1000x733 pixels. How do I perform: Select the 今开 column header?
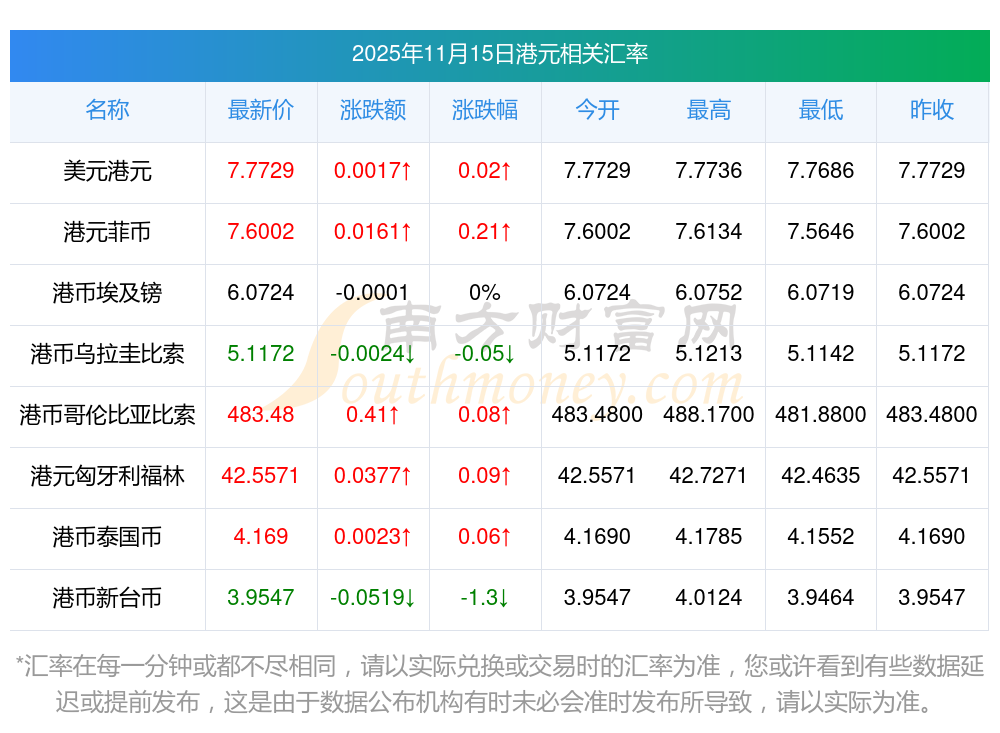click(x=597, y=110)
